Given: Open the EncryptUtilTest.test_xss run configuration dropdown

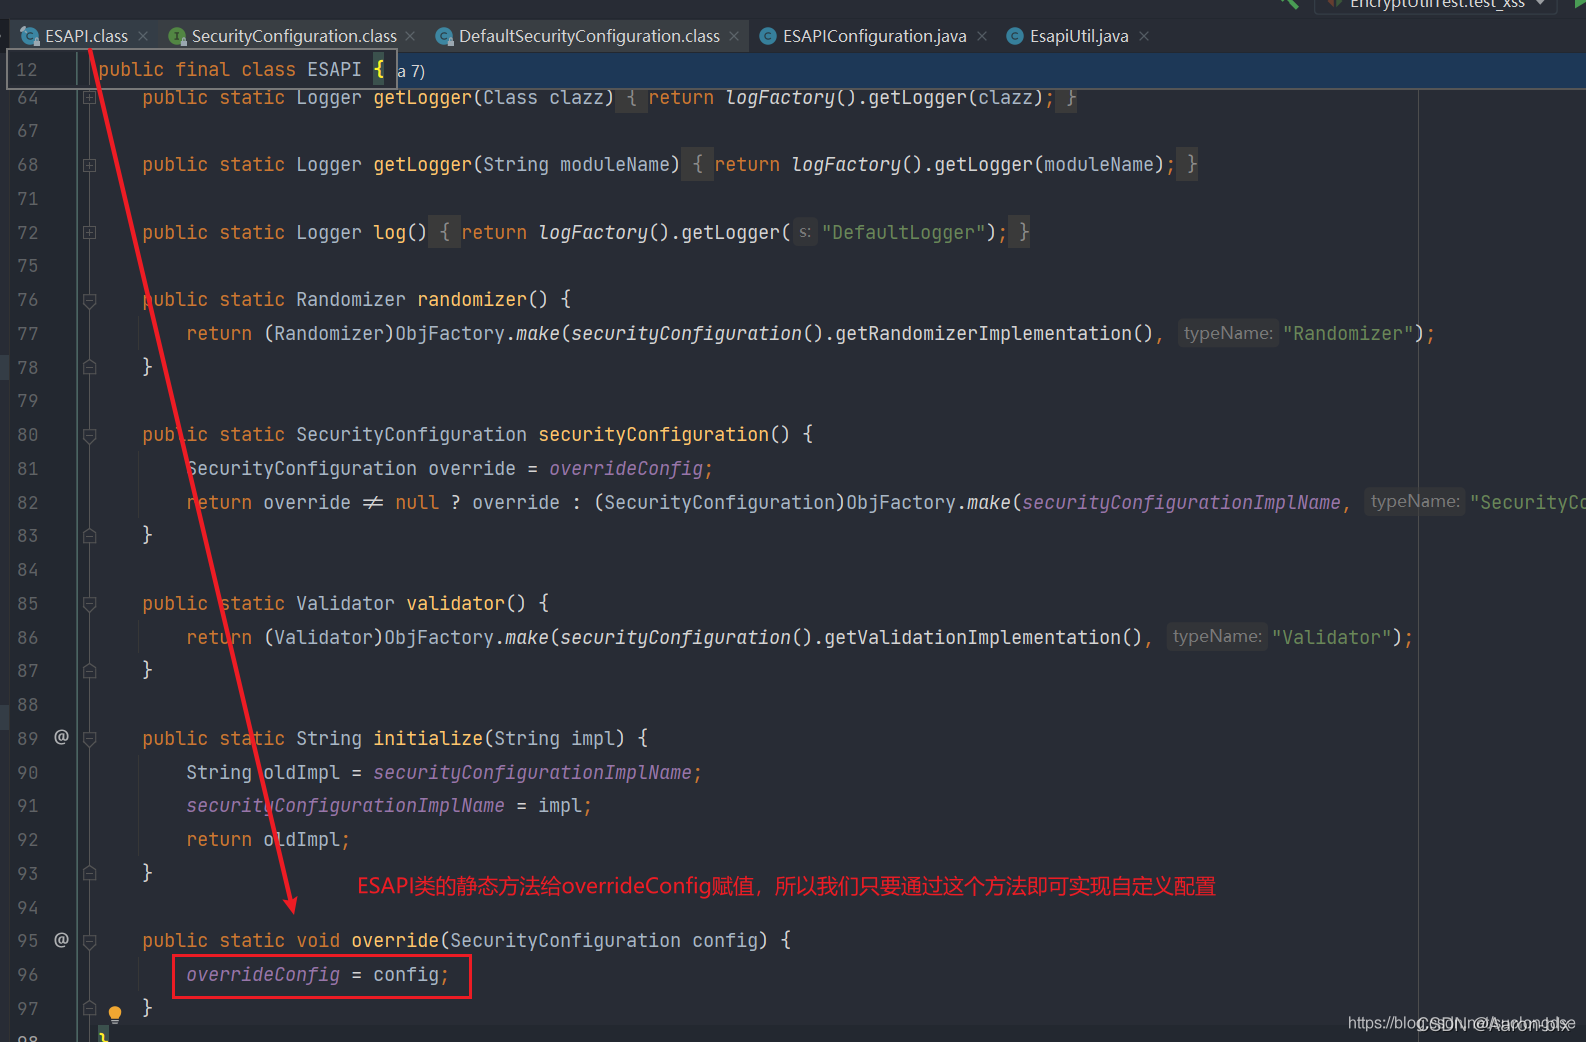Looking at the screenshot, I should point(1435,4).
